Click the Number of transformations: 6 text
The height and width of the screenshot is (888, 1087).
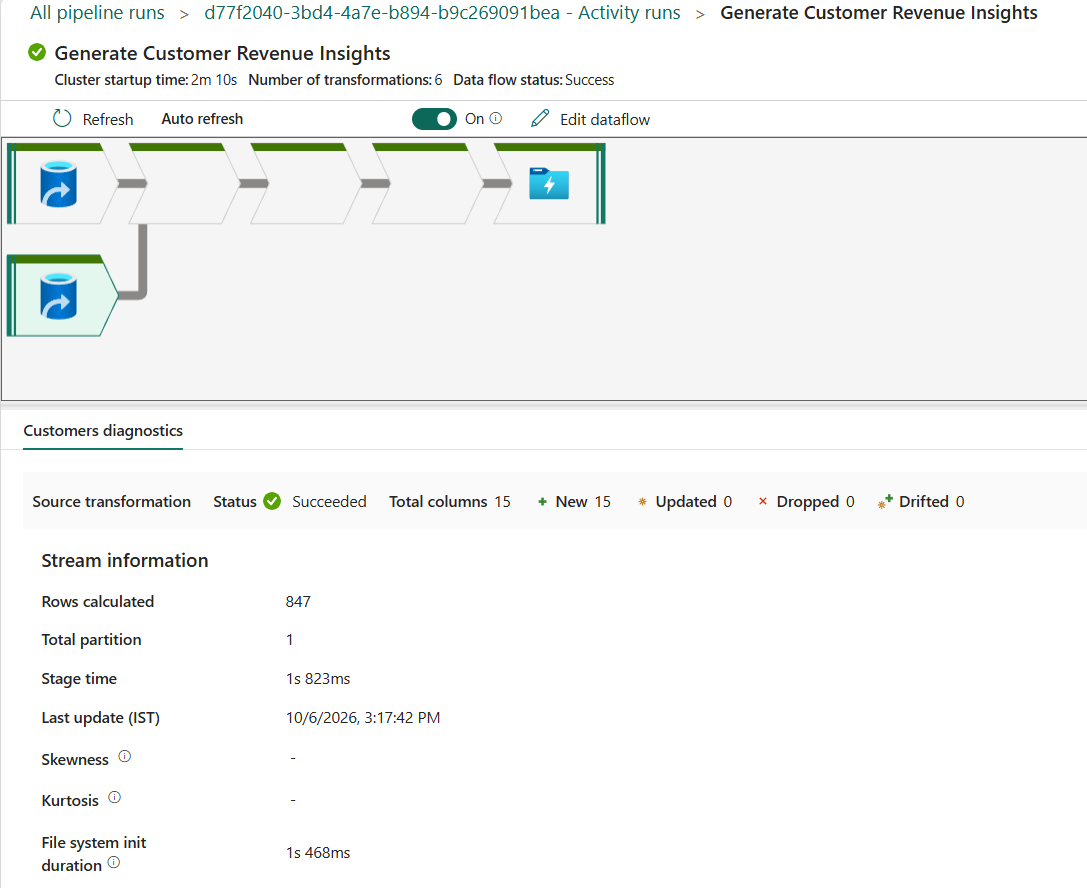[x=345, y=80]
